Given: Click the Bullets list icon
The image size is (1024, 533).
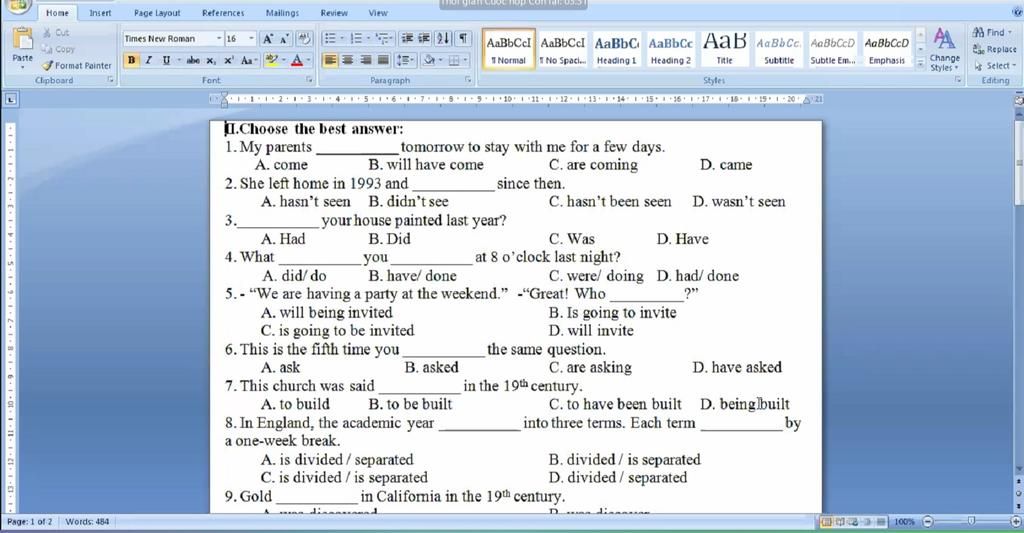Looking at the screenshot, I should pos(332,39).
